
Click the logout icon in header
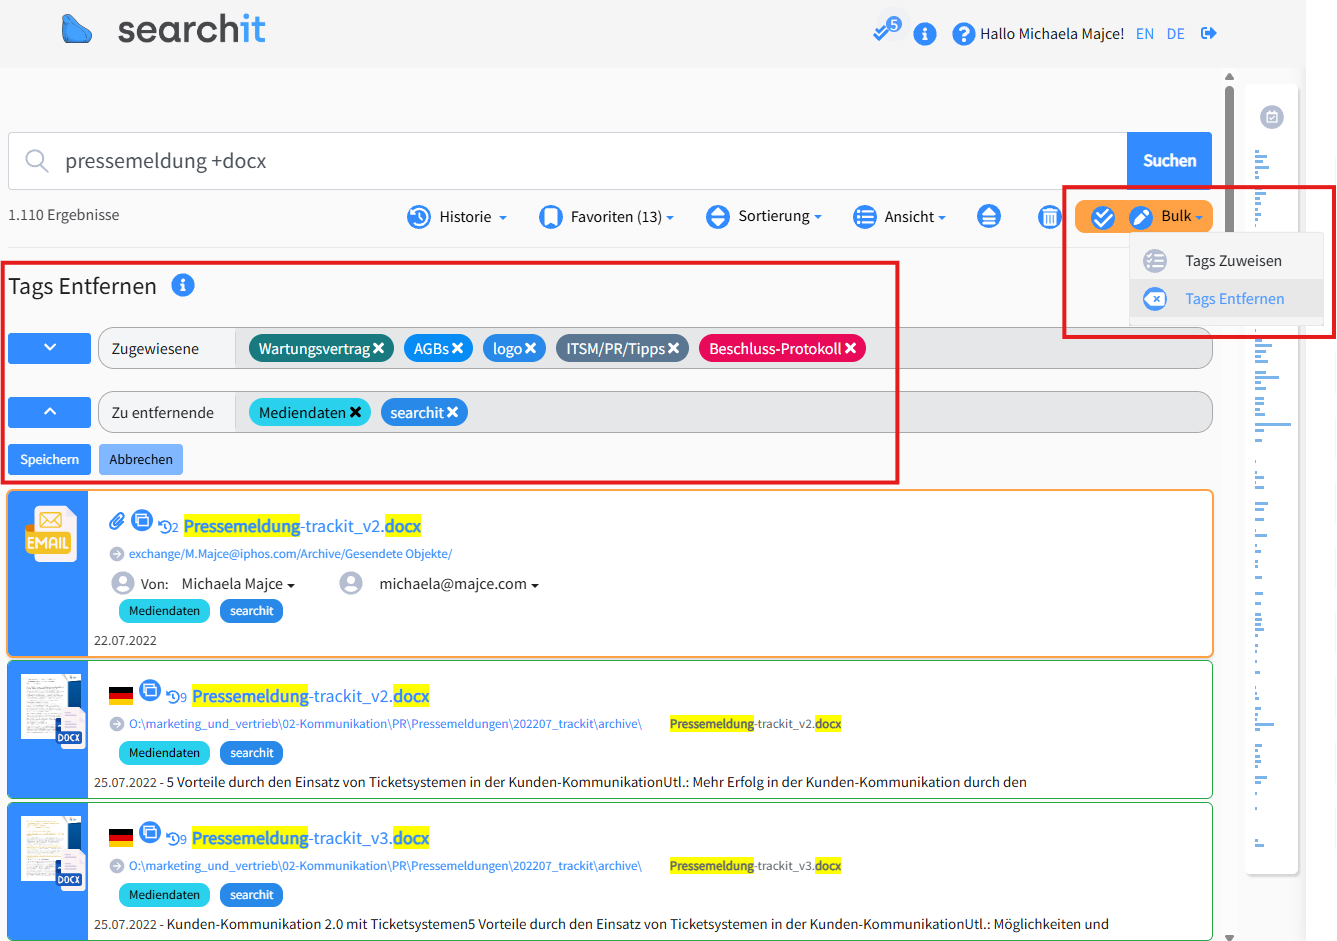click(1209, 34)
